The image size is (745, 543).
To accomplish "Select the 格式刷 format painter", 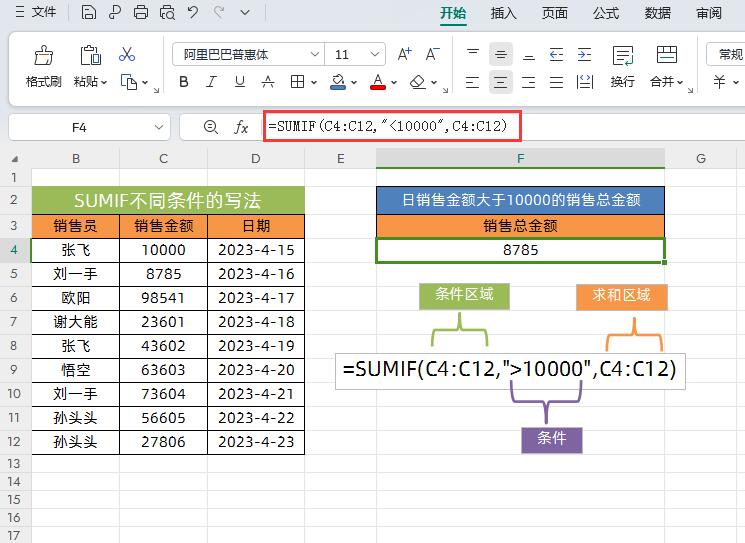I will click(44, 67).
